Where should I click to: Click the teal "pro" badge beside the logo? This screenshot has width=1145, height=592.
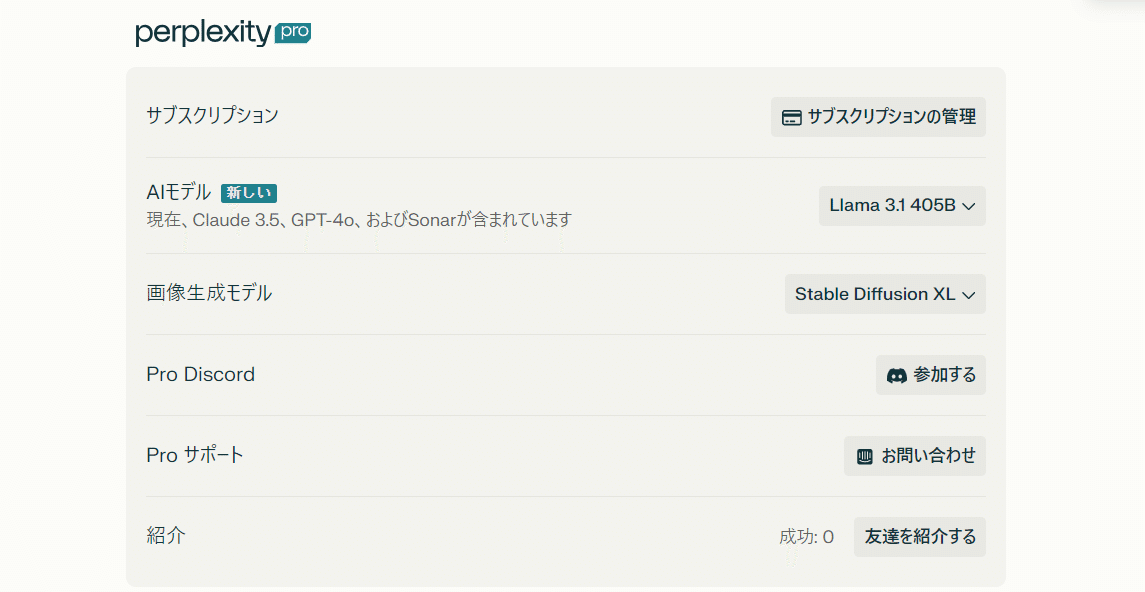[x=294, y=32]
